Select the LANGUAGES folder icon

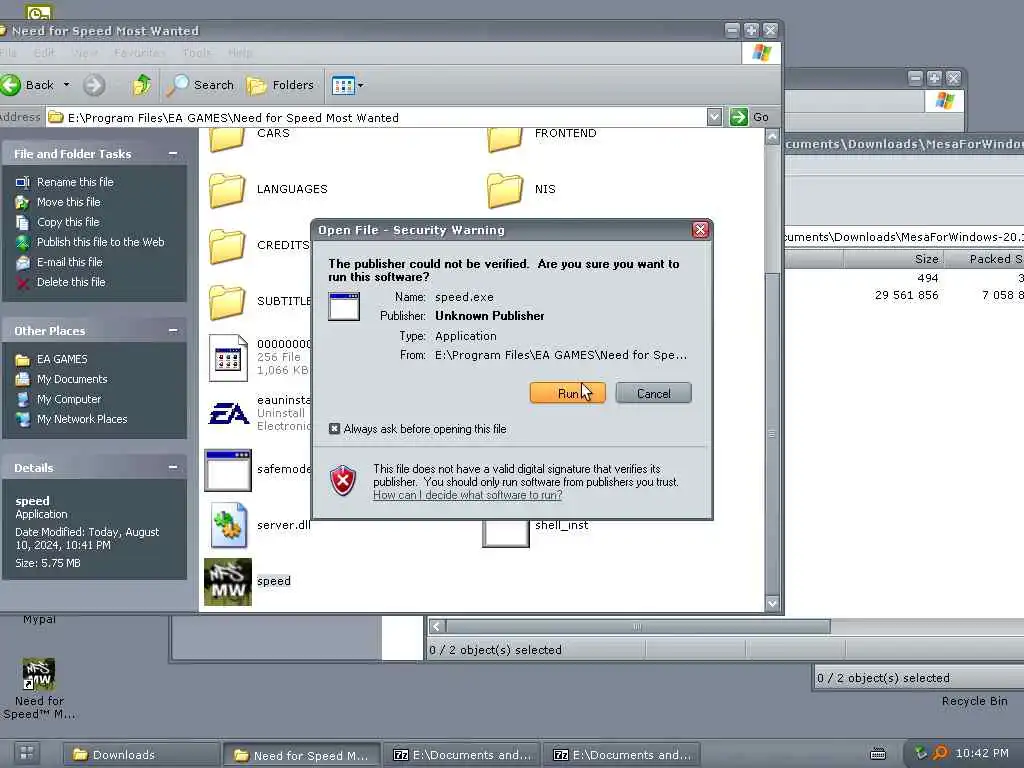tap(227, 190)
